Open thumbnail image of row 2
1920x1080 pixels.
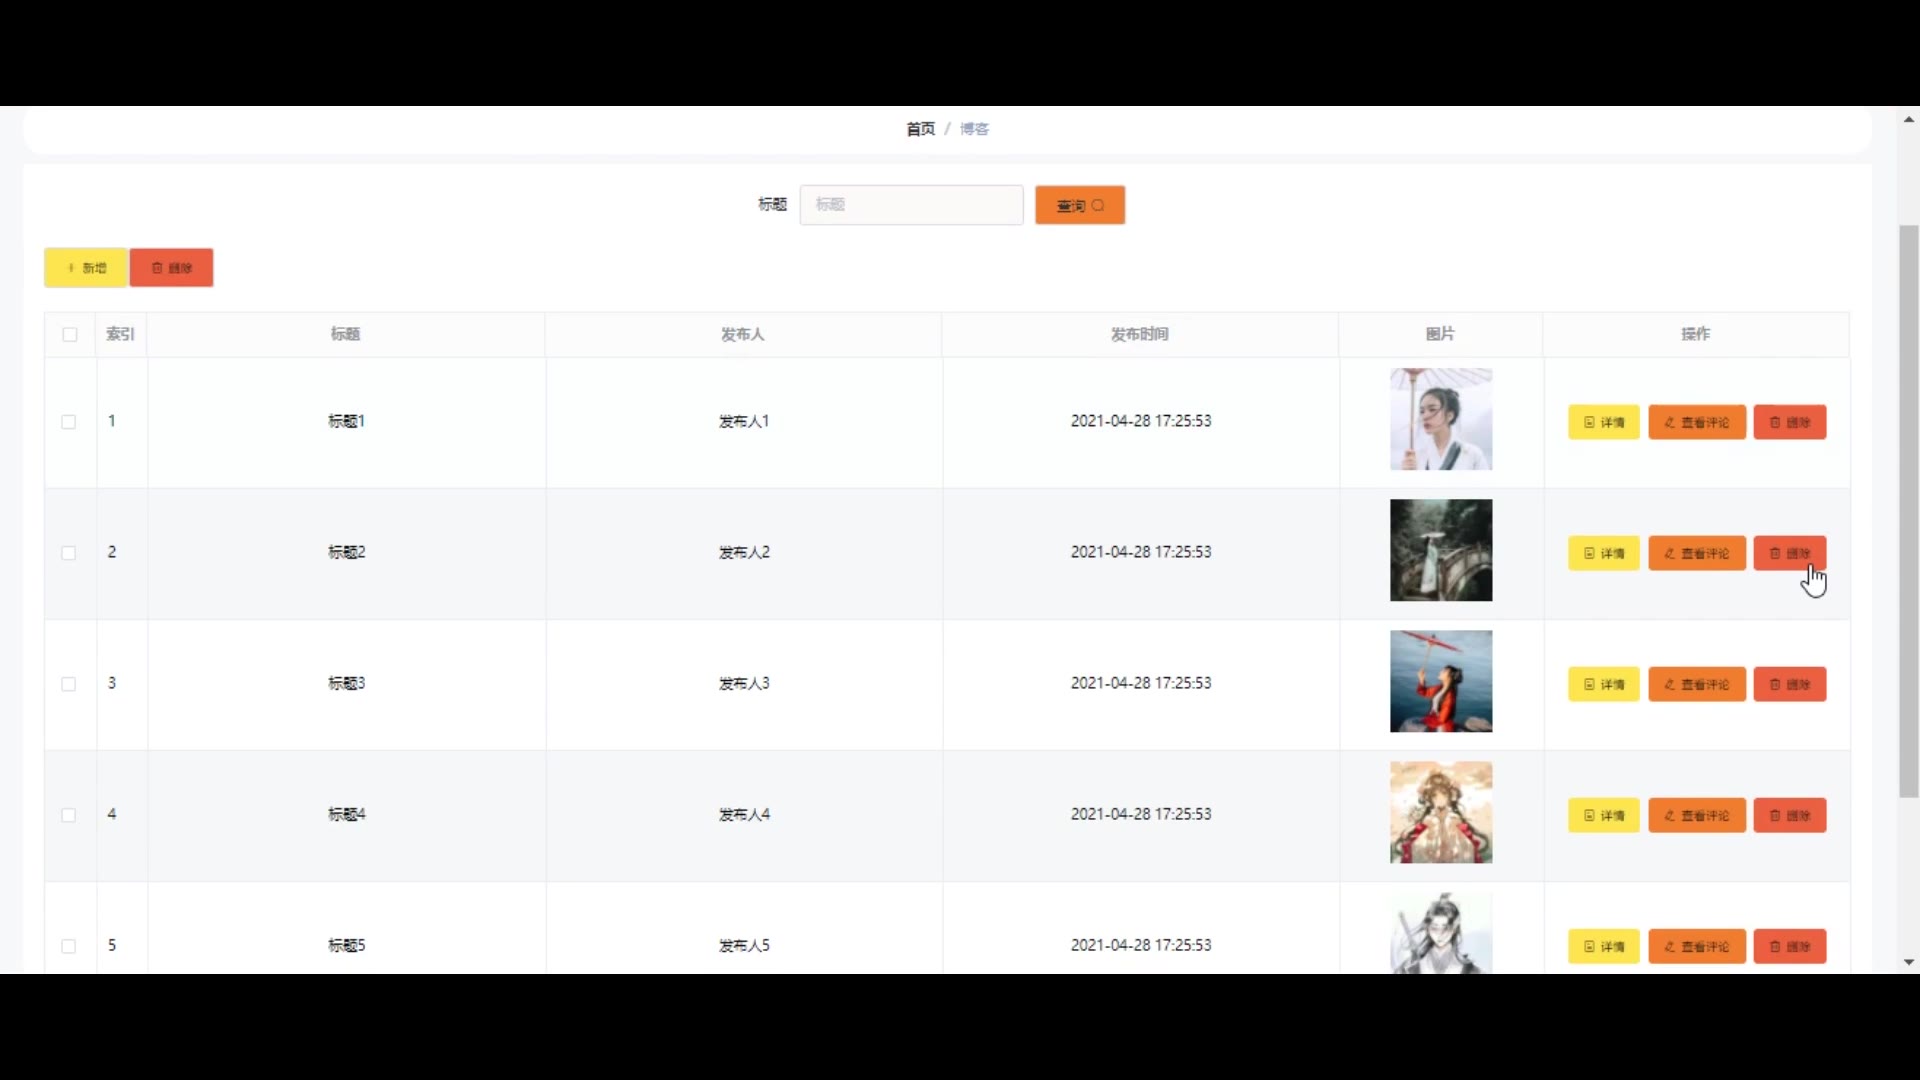coord(1440,551)
